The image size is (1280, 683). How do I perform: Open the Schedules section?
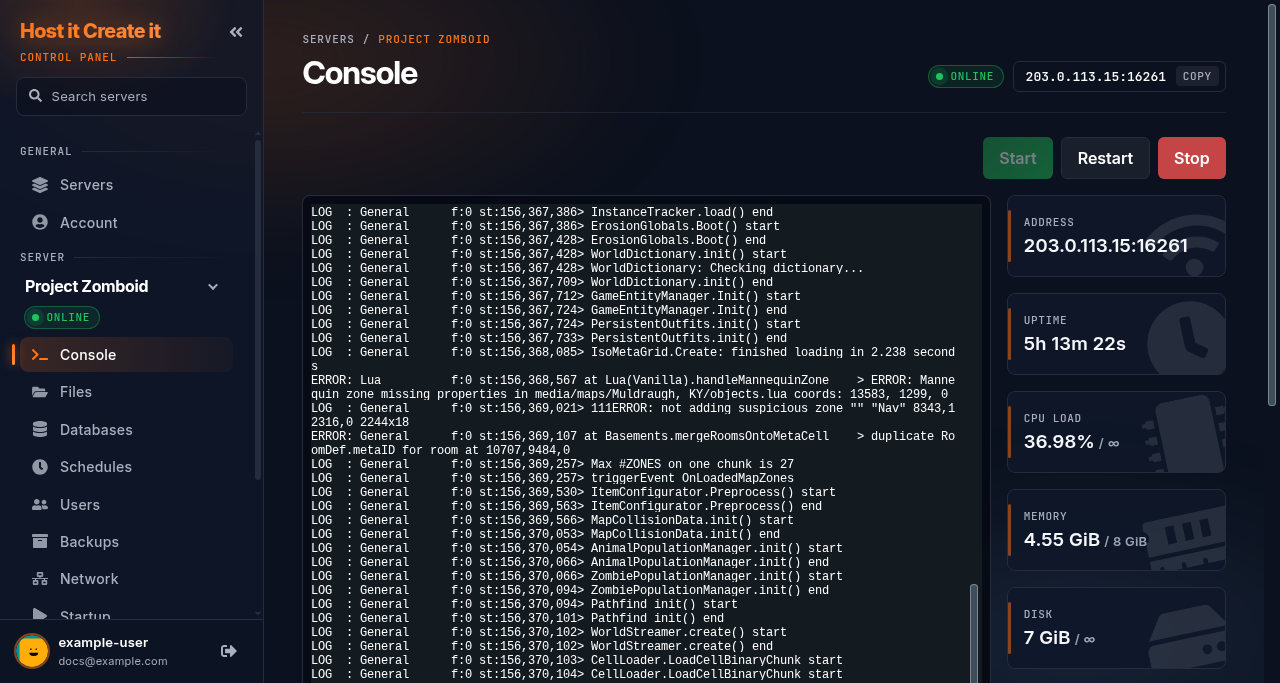click(x=126, y=467)
